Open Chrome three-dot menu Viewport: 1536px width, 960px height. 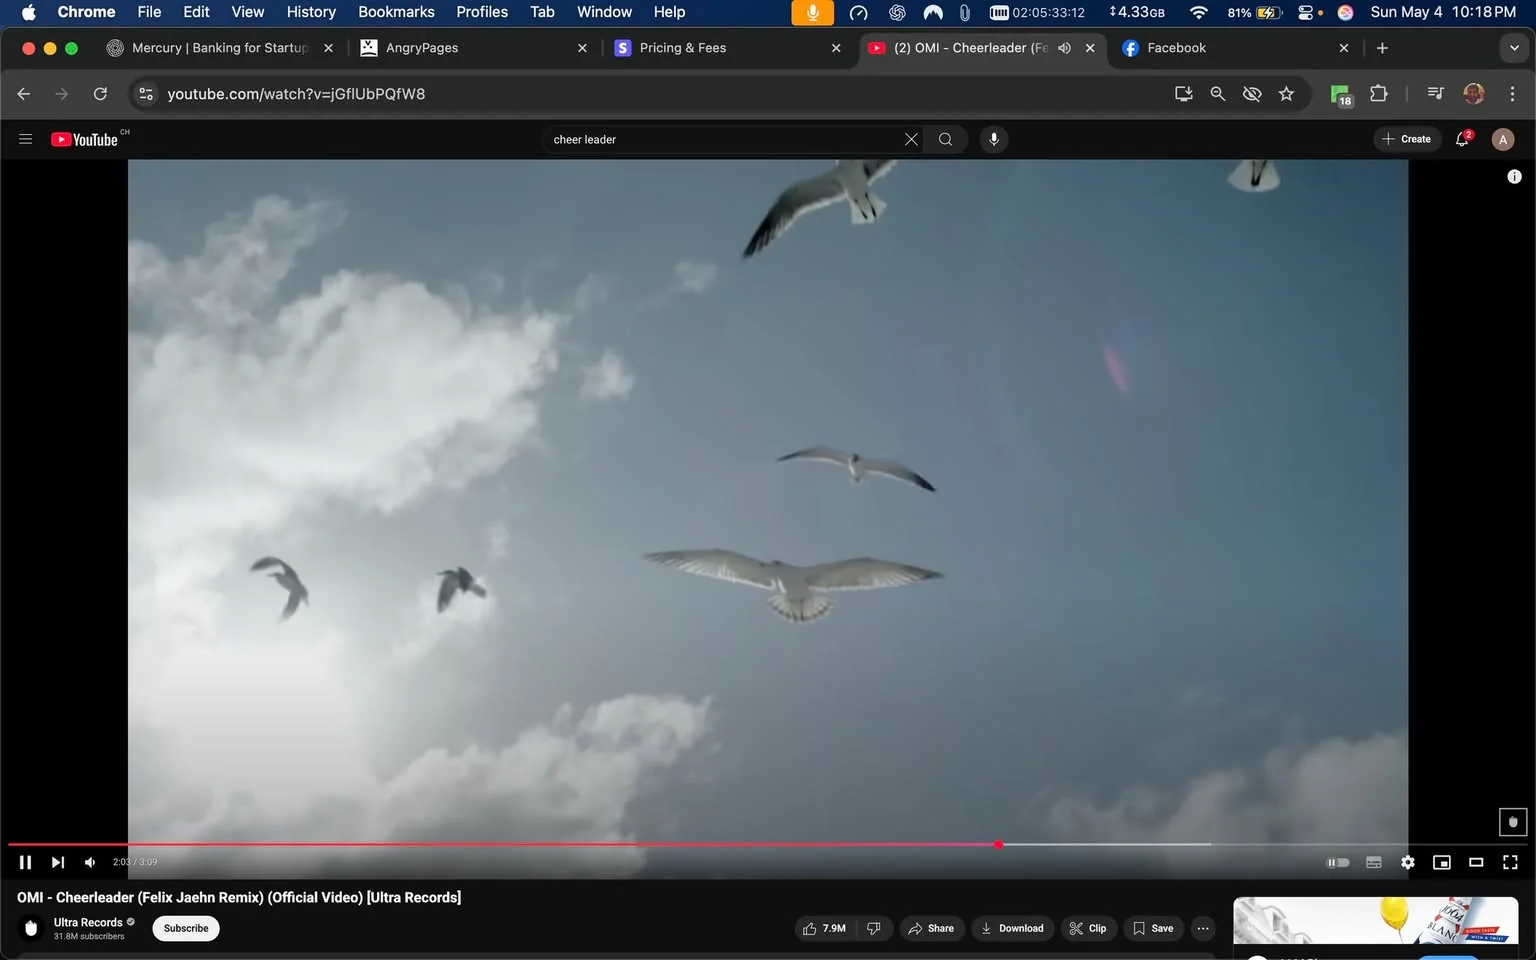(x=1512, y=94)
